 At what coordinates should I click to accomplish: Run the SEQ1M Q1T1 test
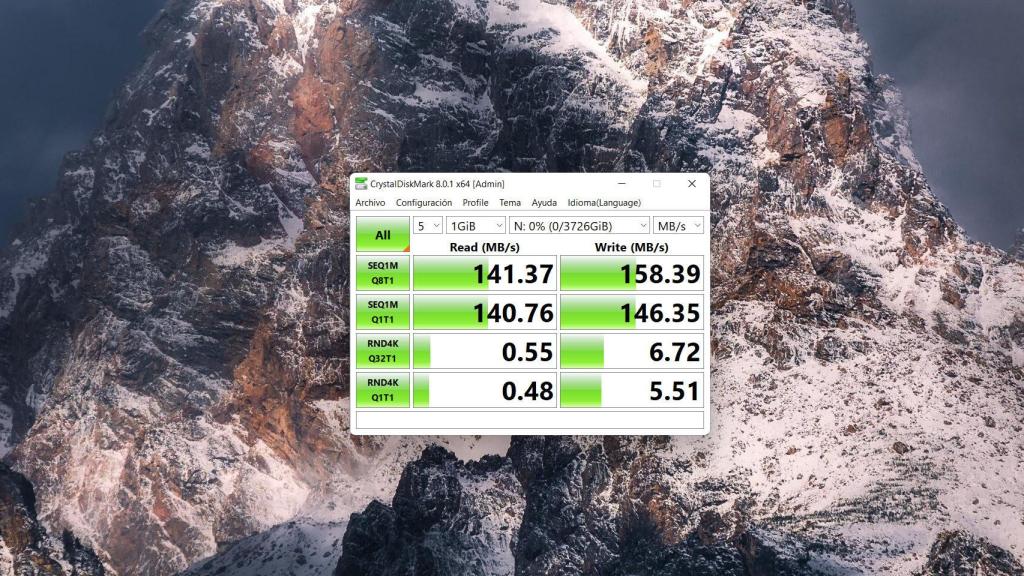coord(383,312)
